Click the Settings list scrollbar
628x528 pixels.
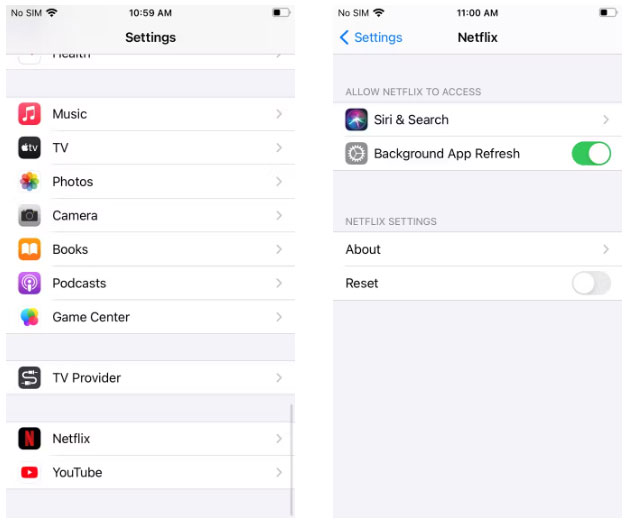pos(292,460)
